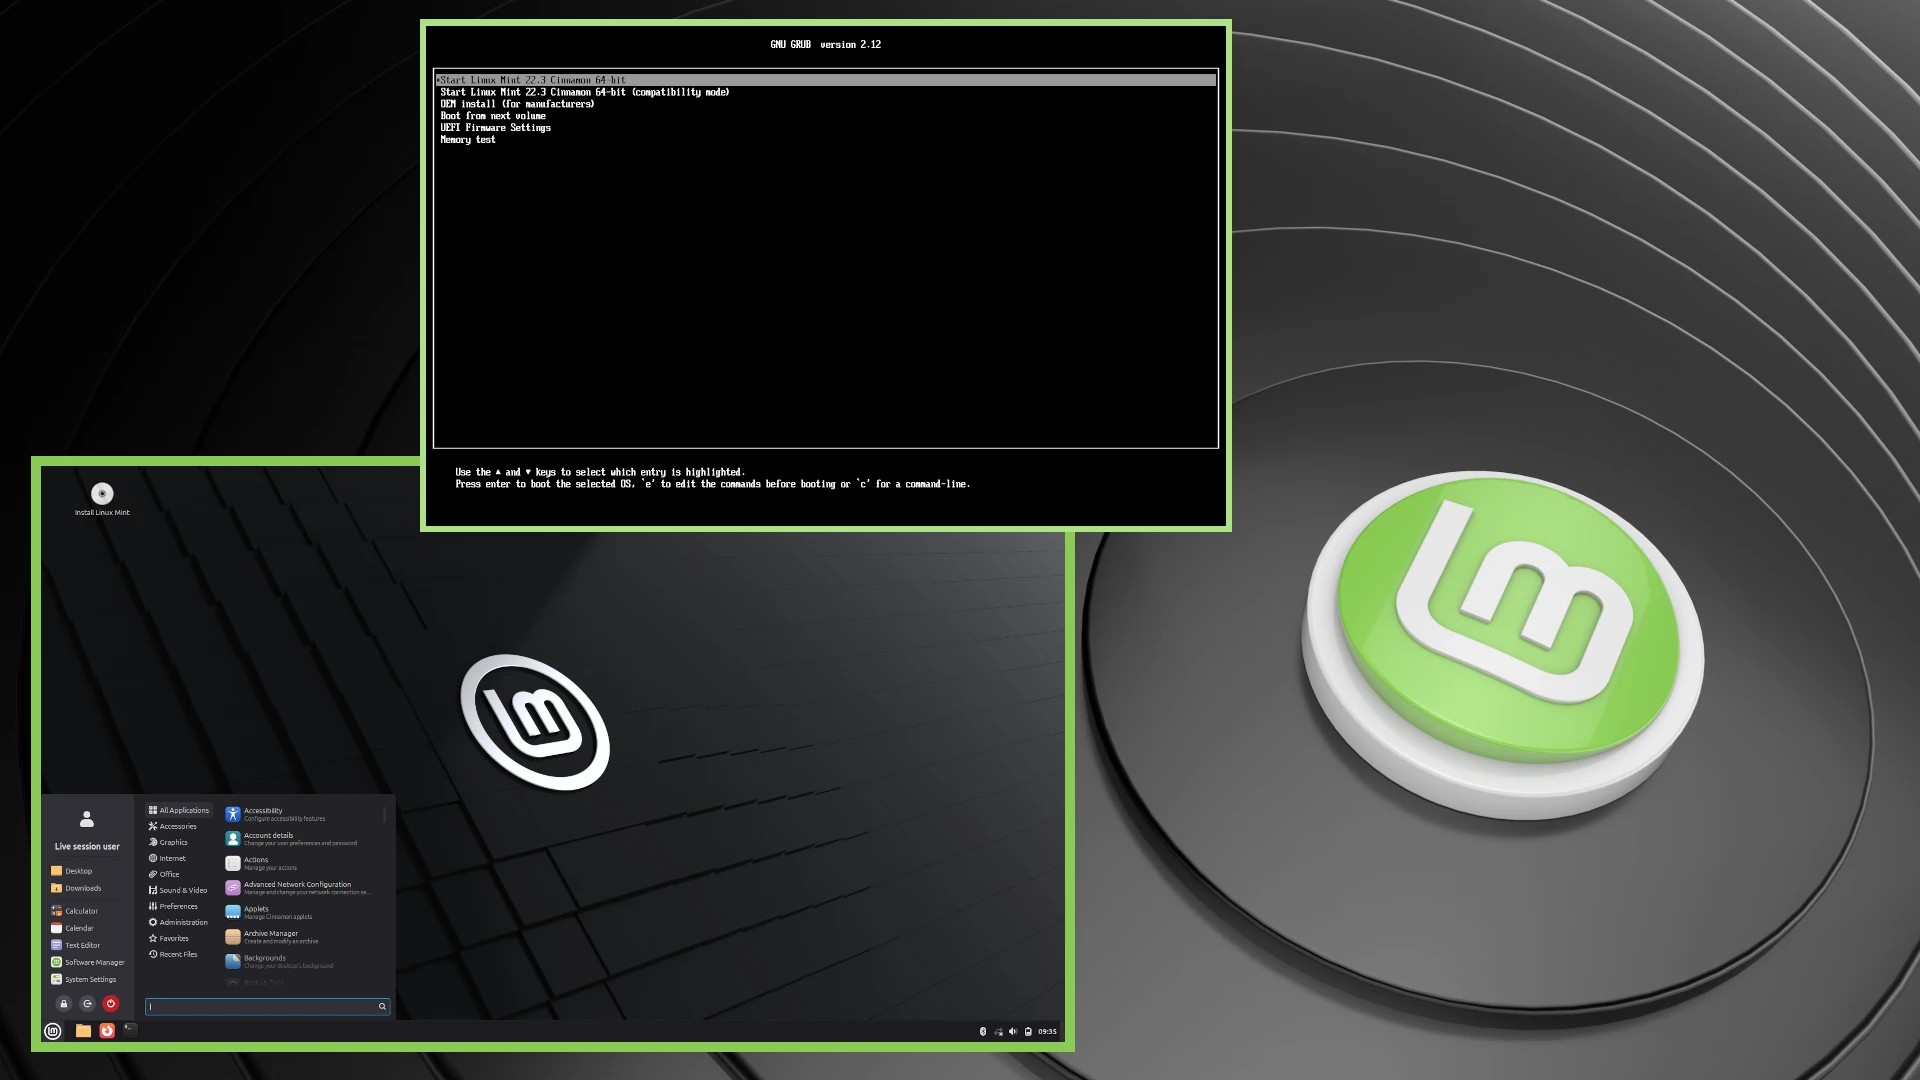The height and width of the screenshot is (1080, 1920).
Task: Select the Accessories category
Action: [173, 826]
